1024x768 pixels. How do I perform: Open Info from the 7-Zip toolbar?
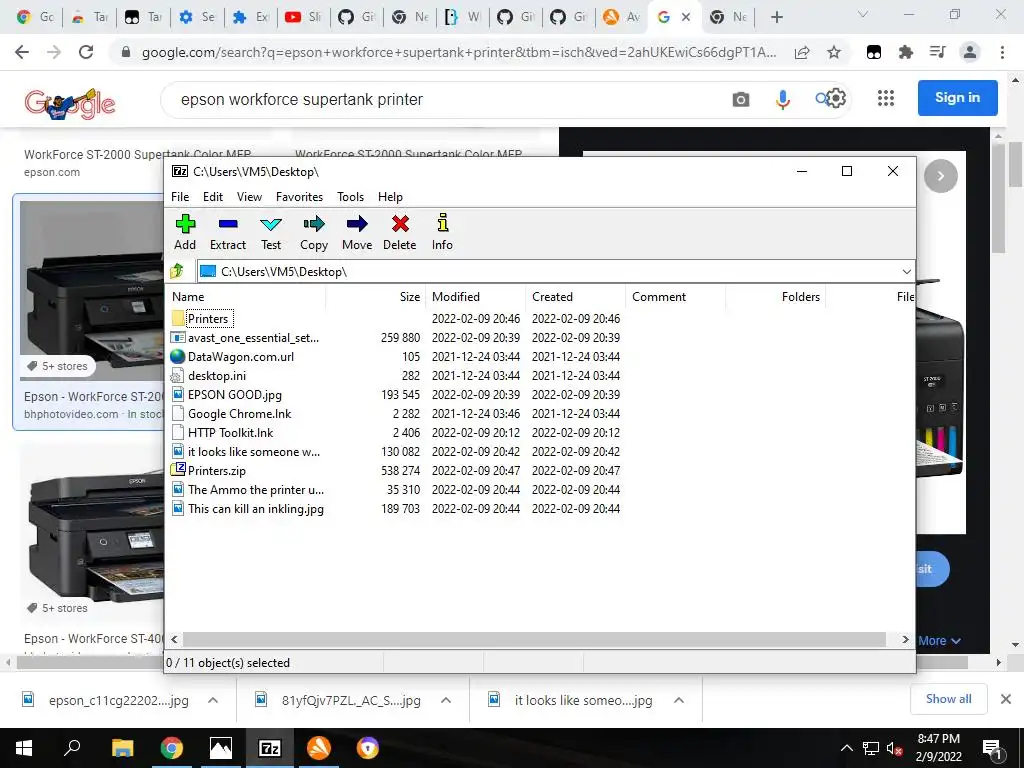442,232
